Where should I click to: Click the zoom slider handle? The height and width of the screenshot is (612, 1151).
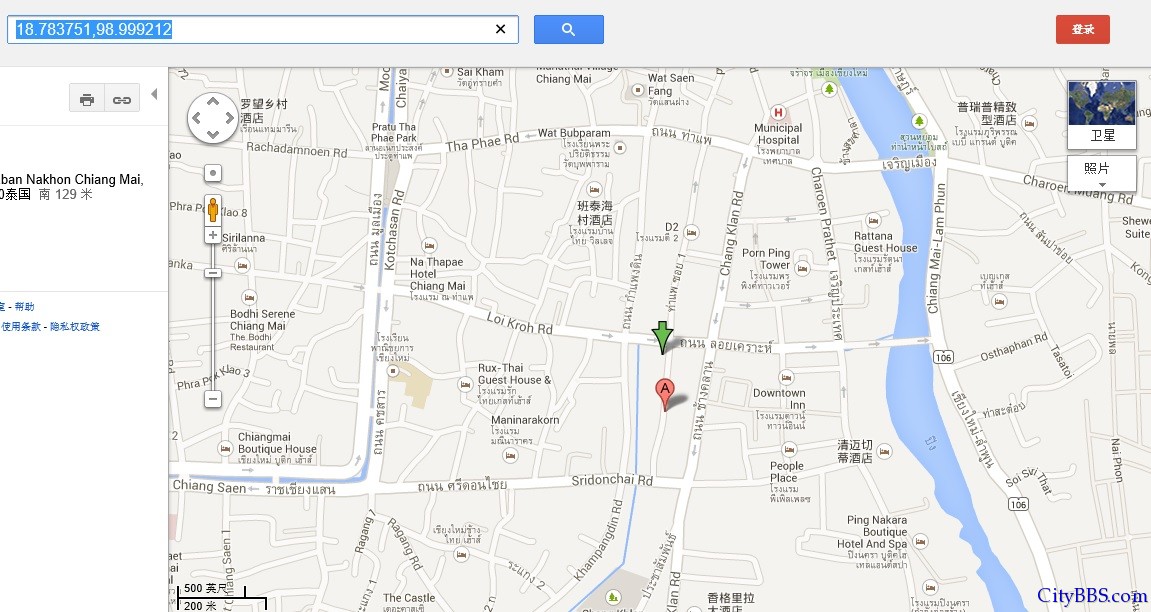213,273
